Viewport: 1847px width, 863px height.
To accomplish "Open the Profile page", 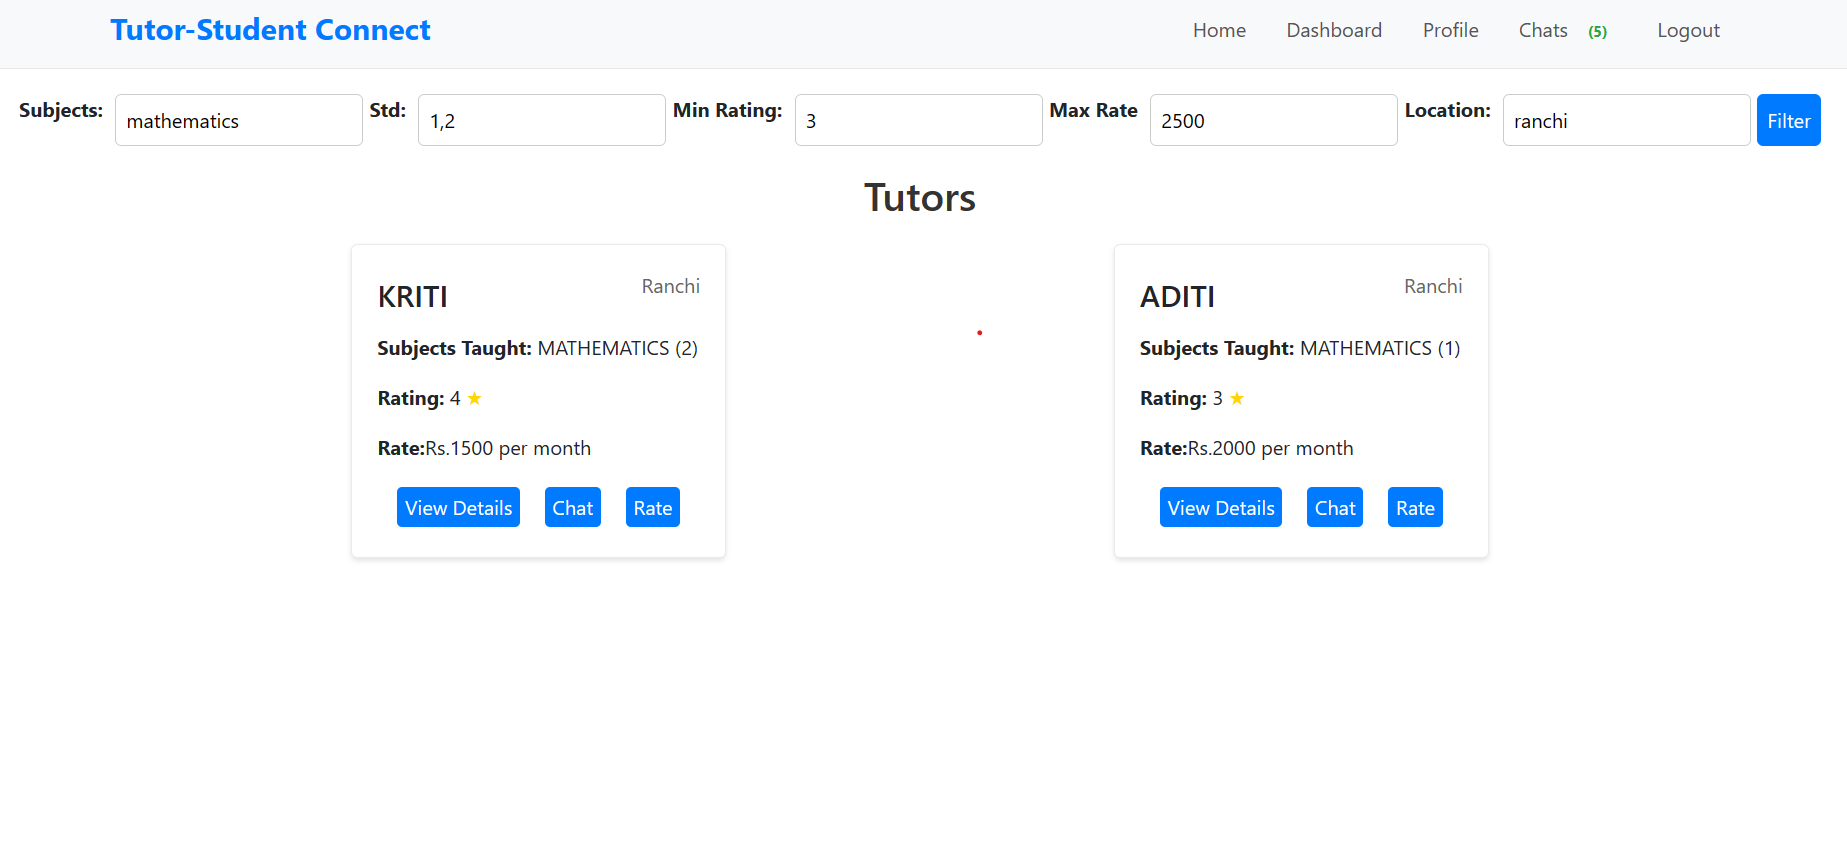I will pos(1450,31).
